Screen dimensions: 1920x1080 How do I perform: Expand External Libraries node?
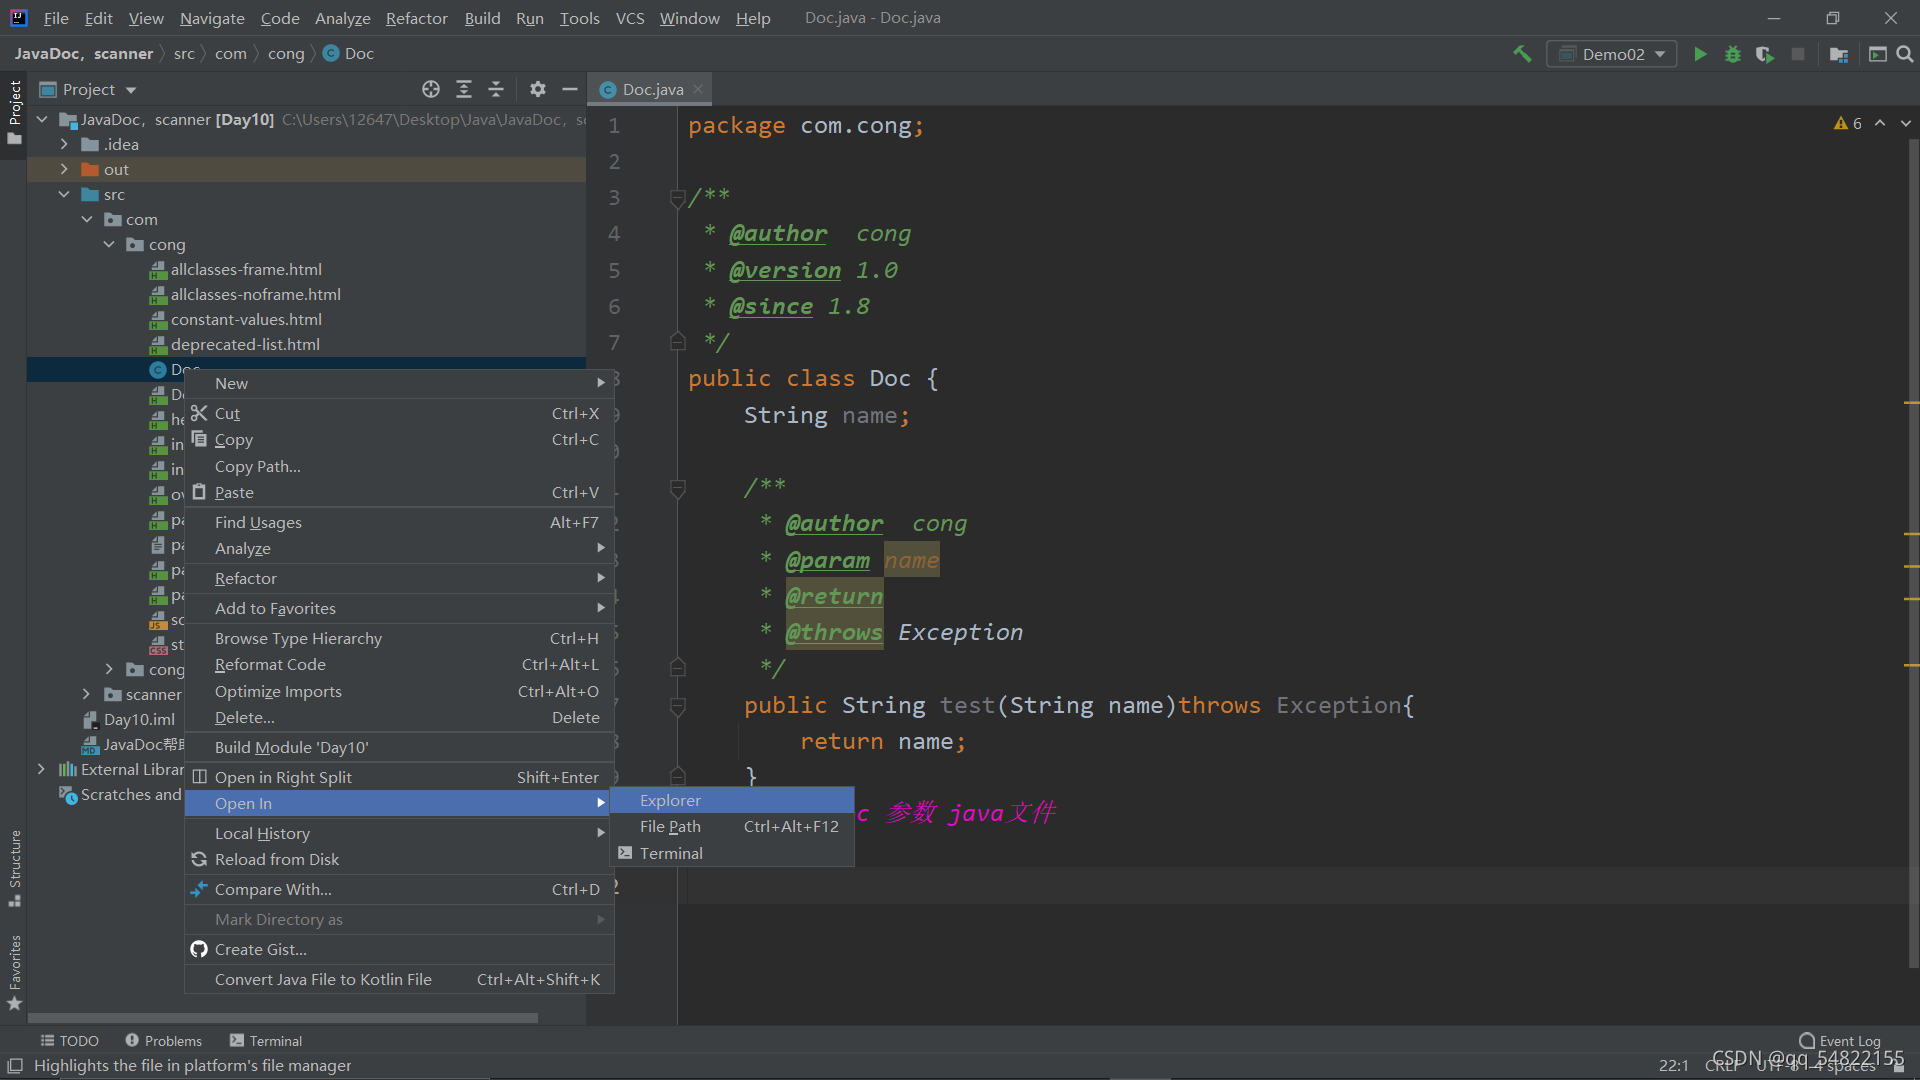(x=41, y=770)
